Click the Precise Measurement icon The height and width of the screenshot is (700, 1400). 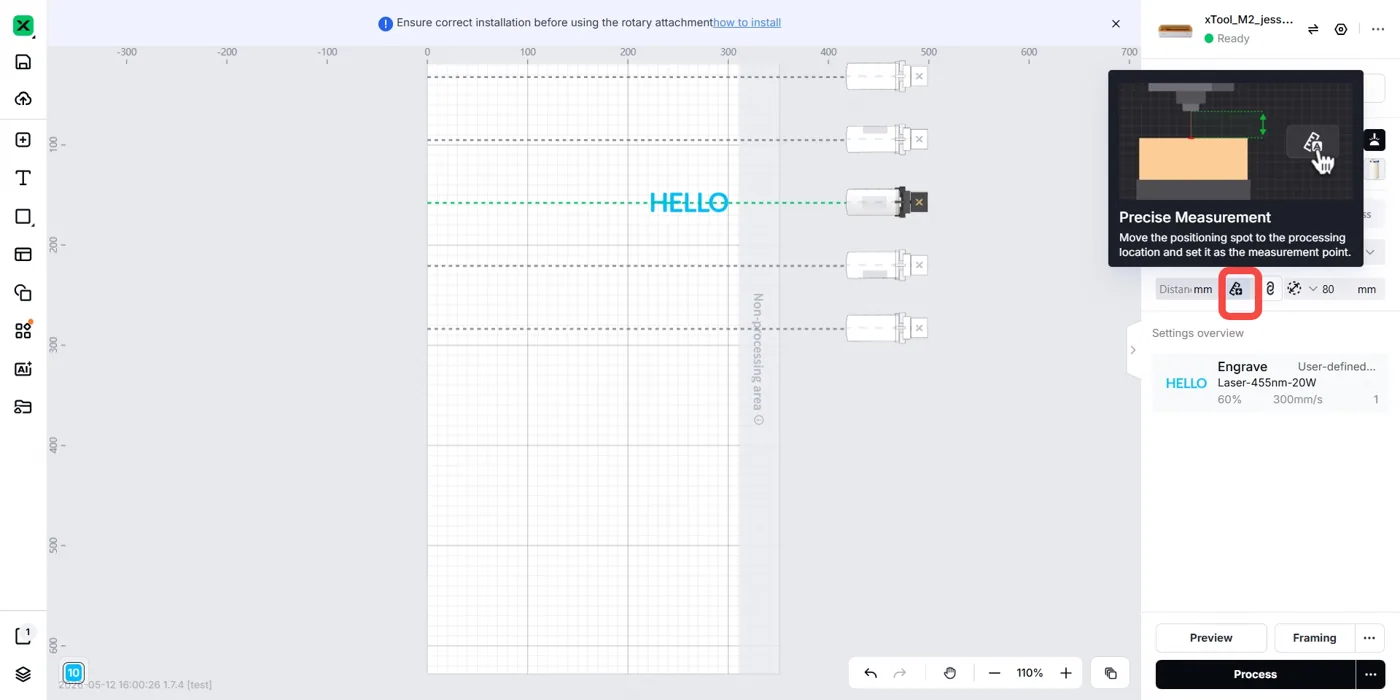point(1236,289)
